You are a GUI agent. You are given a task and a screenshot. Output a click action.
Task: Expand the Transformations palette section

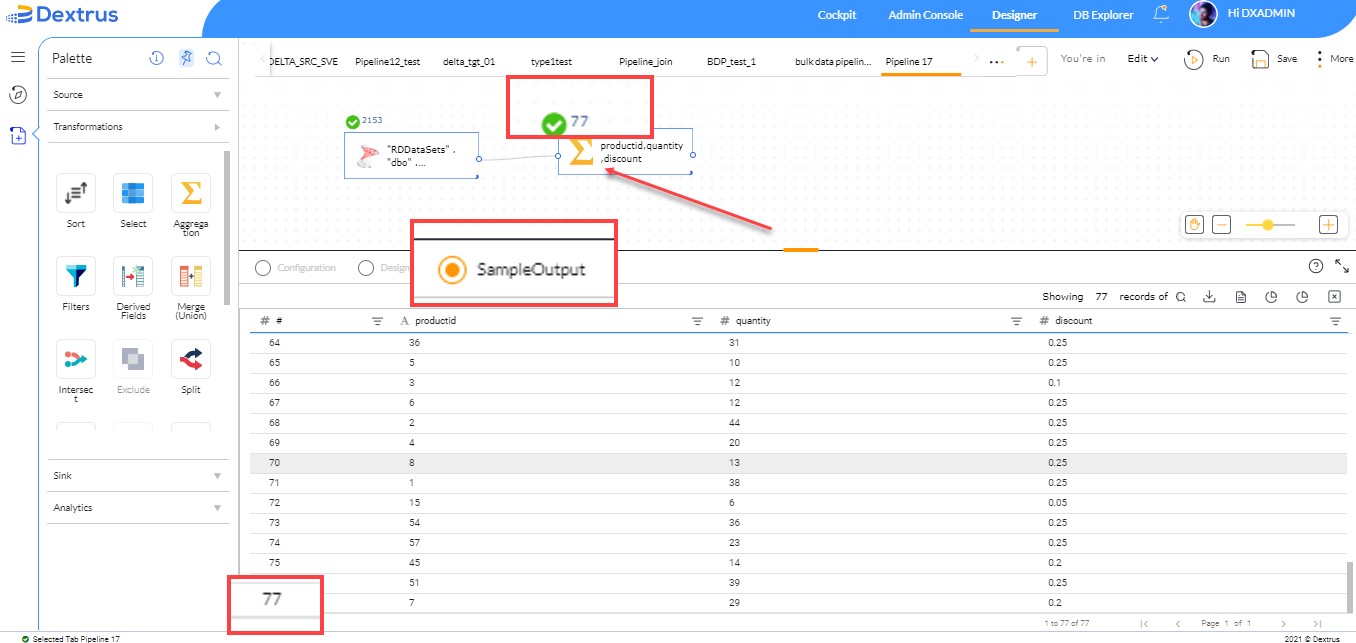138,127
